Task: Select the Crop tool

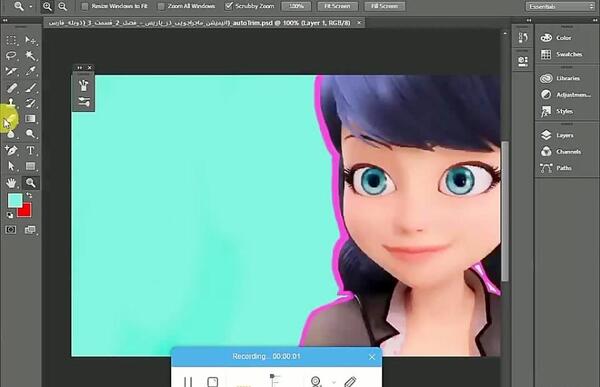Action: click(x=11, y=72)
